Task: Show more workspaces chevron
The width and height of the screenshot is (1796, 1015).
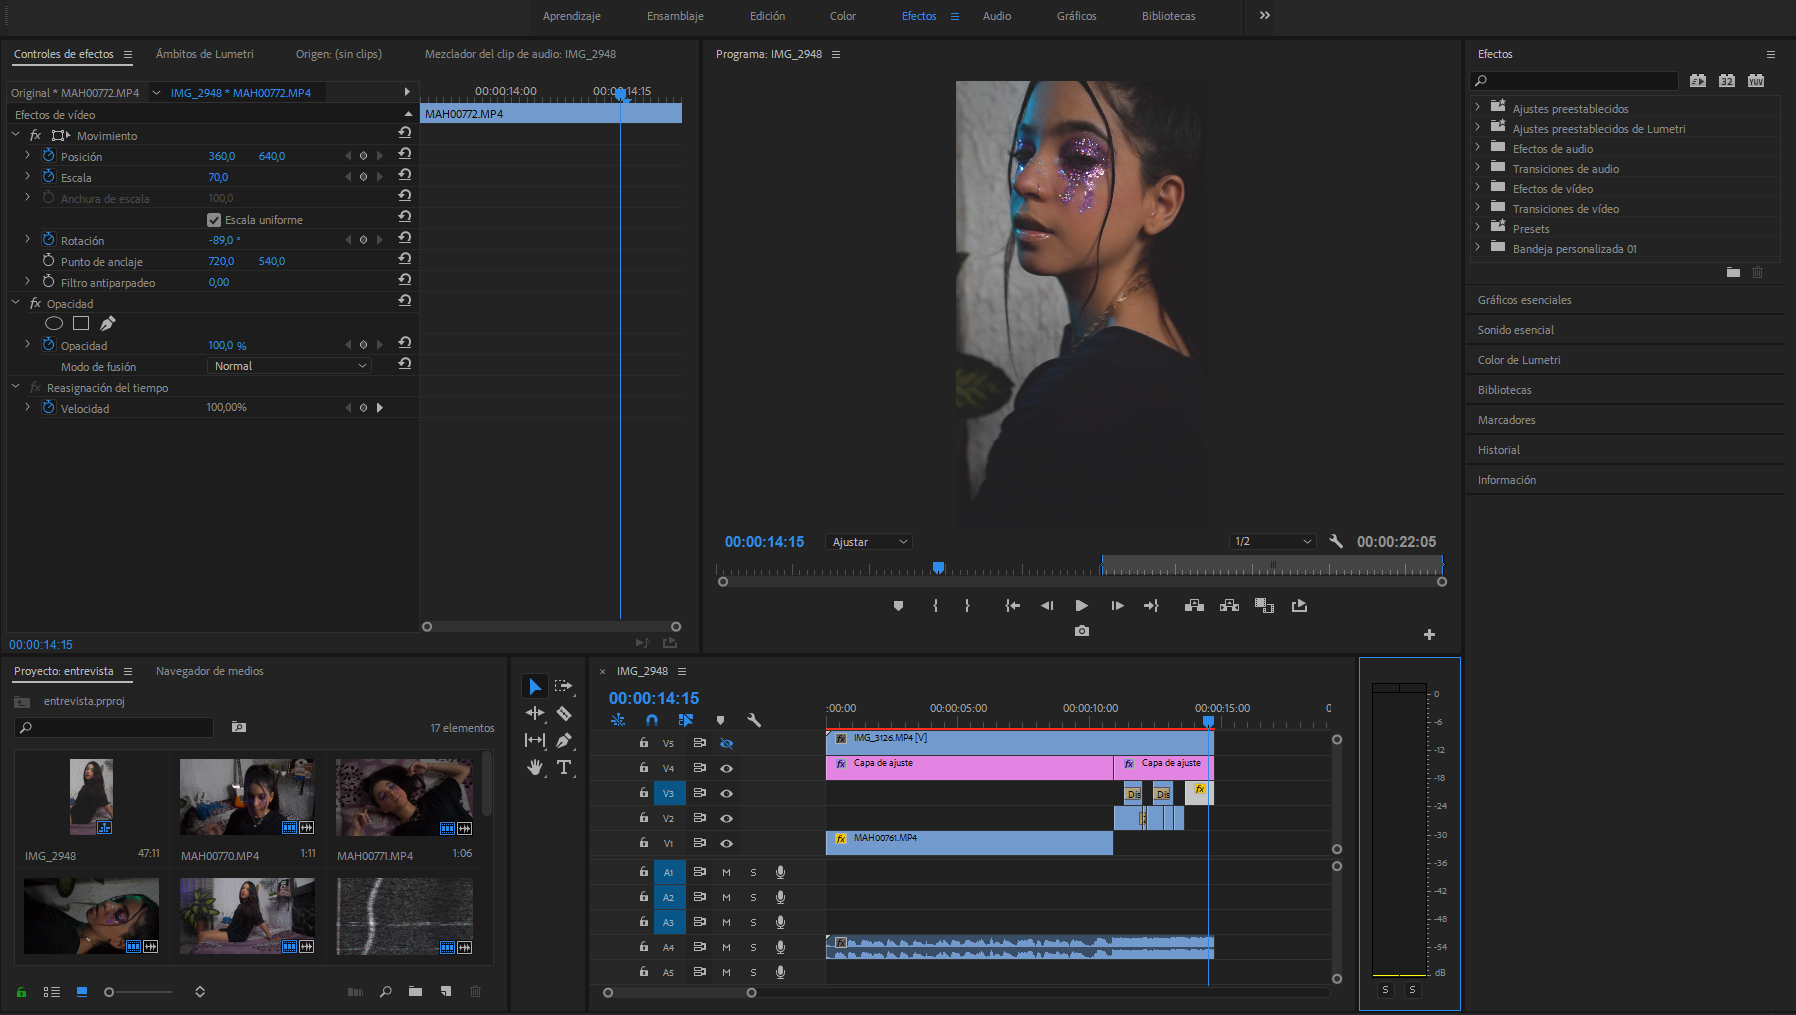Action: coord(1265,15)
